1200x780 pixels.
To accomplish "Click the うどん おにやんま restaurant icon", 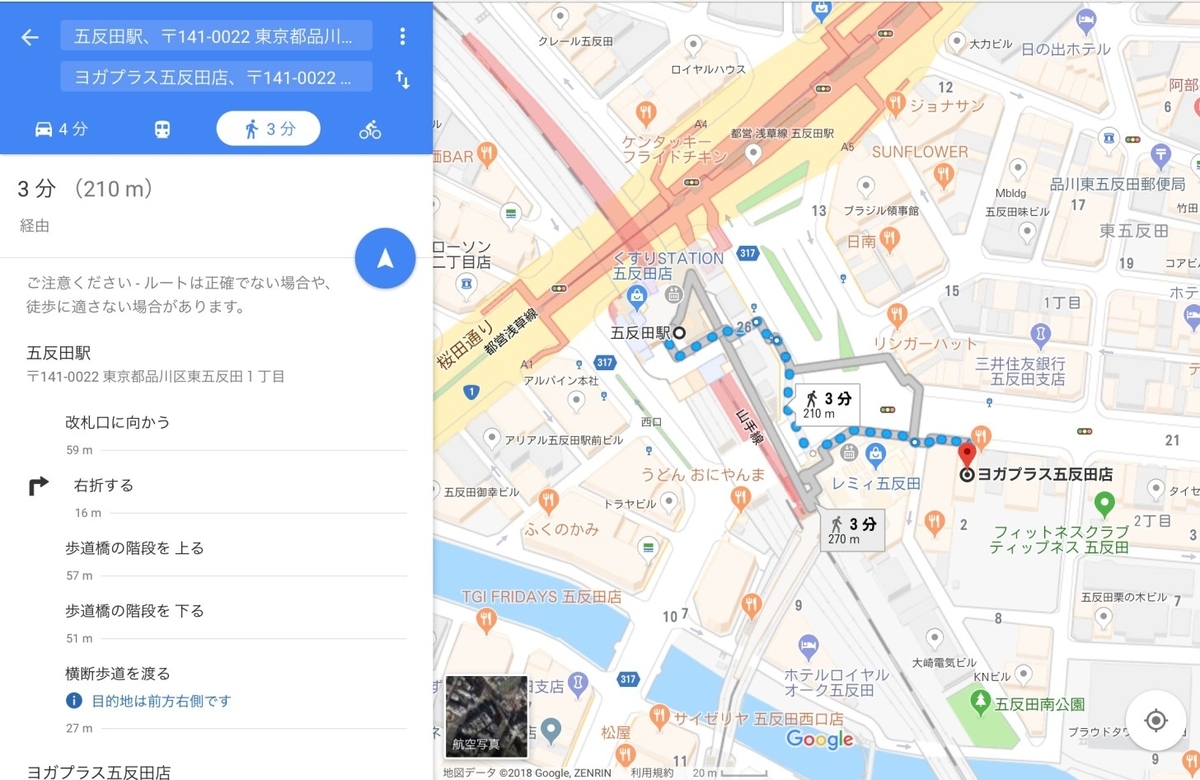I will pos(740,498).
